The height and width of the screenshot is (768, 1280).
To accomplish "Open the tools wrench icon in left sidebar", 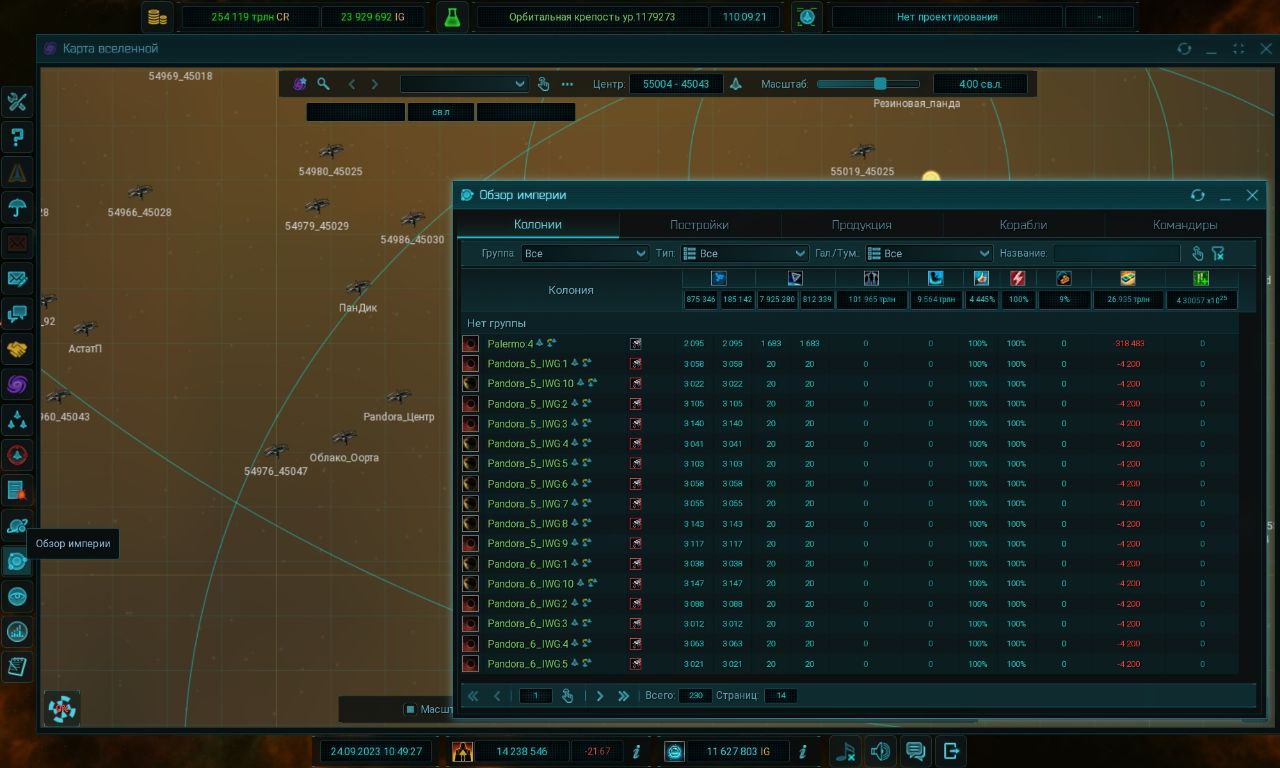I will 17,102.
